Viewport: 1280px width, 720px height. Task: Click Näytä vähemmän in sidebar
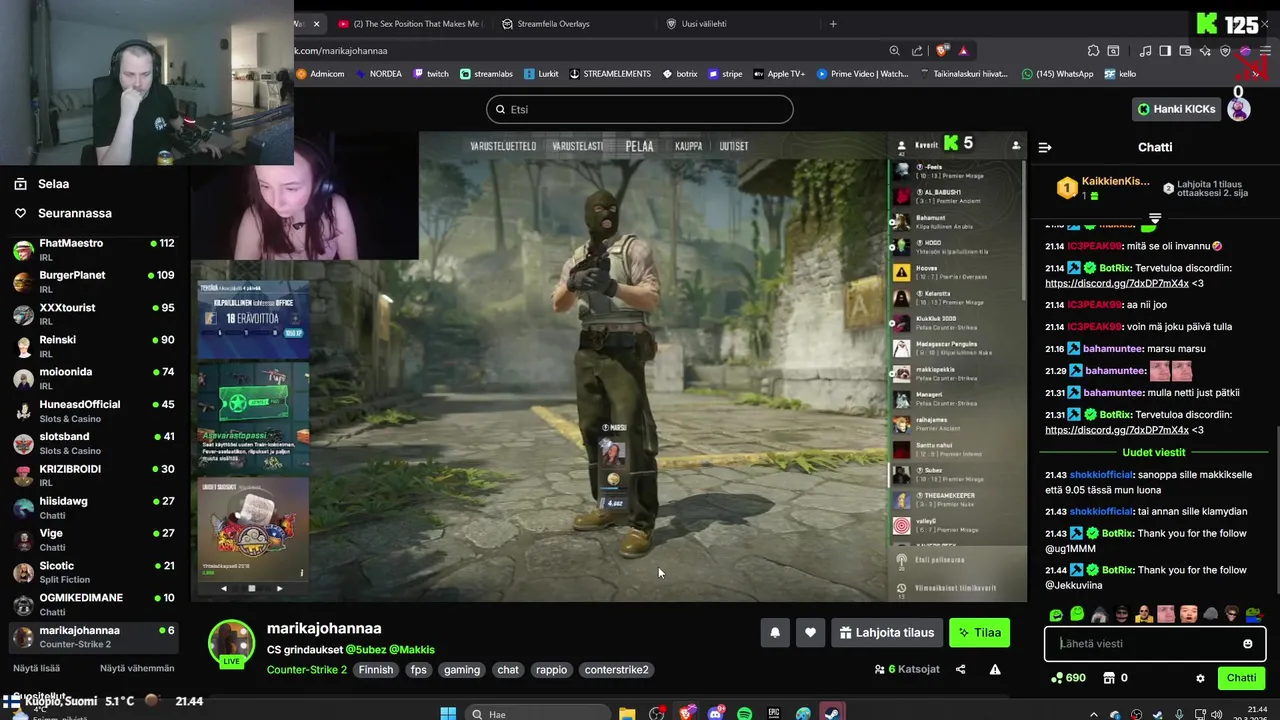(x=137, y=668)
